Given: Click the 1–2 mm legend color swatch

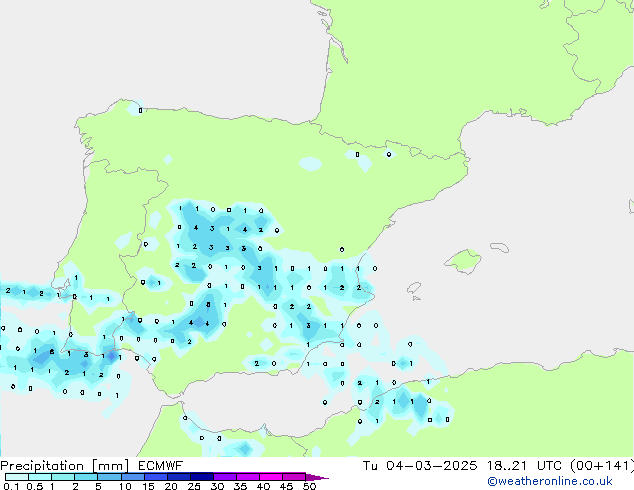Looking at the screenshot, I should [x=63, y=477].
